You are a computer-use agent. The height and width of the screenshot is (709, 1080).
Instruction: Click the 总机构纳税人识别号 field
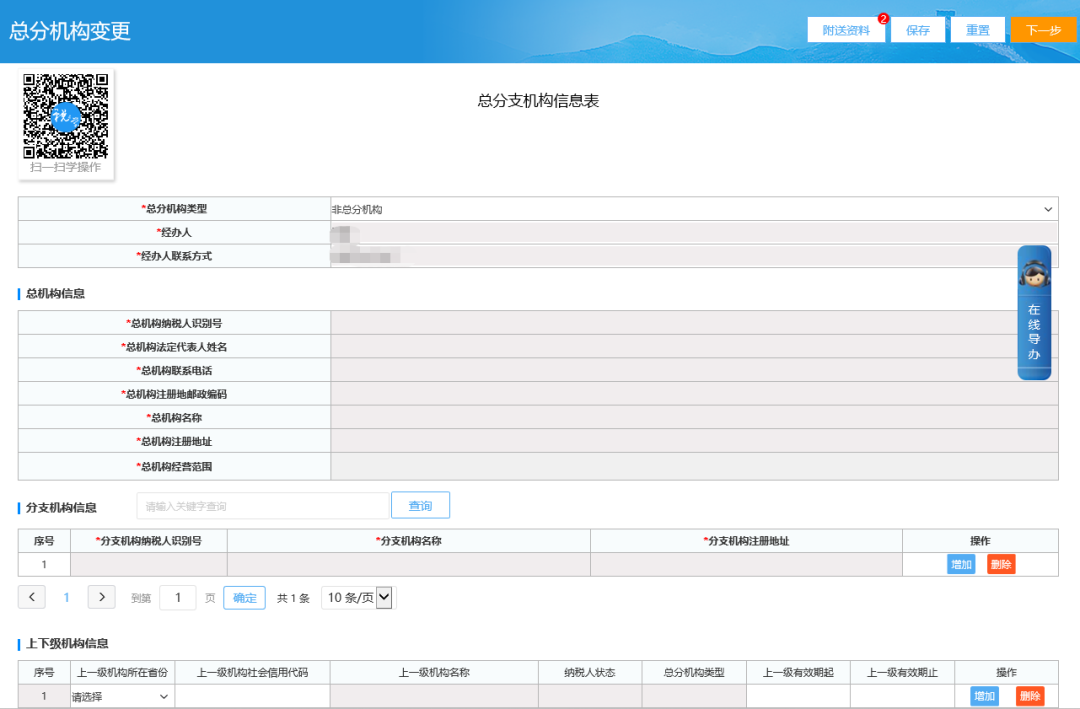click(694, 322)
